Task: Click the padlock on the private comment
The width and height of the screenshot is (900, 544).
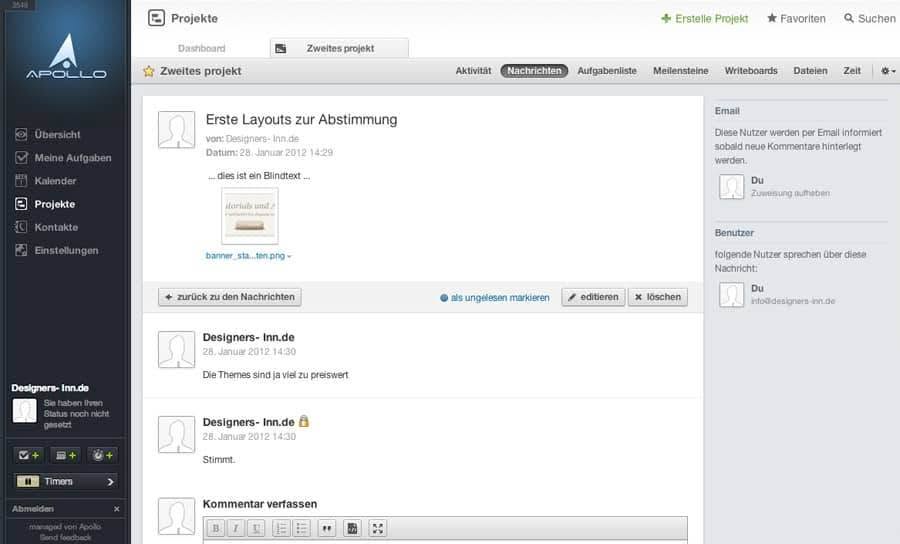Action: [x=304, y=422]
